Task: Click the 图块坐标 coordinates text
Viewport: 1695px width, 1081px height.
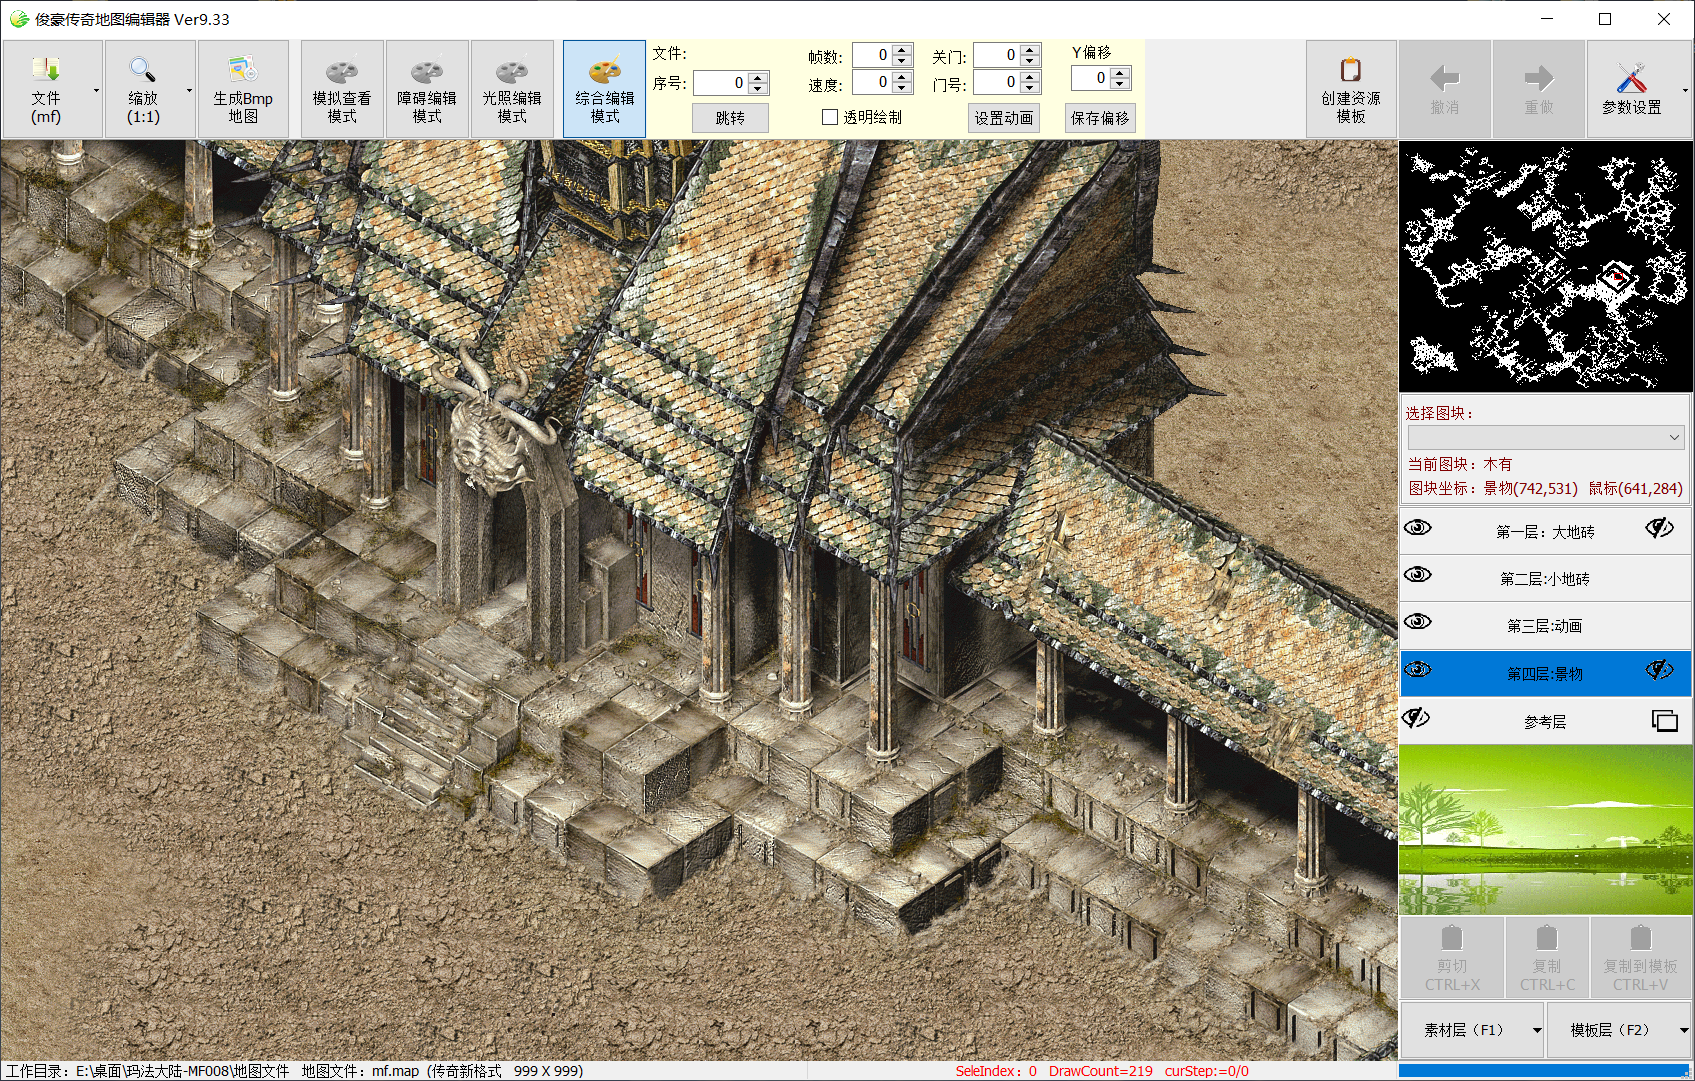Action: (x=1545, y=488)
